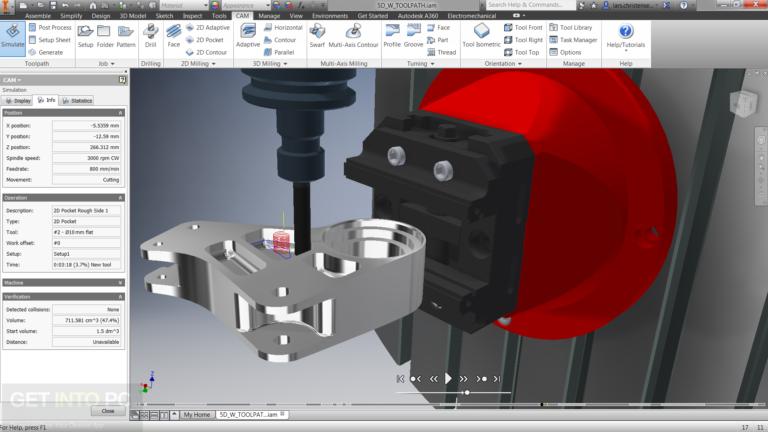Select 2D Adaptive milling
The height and width of the screenshot is (432, 768).
pos(207,27)
